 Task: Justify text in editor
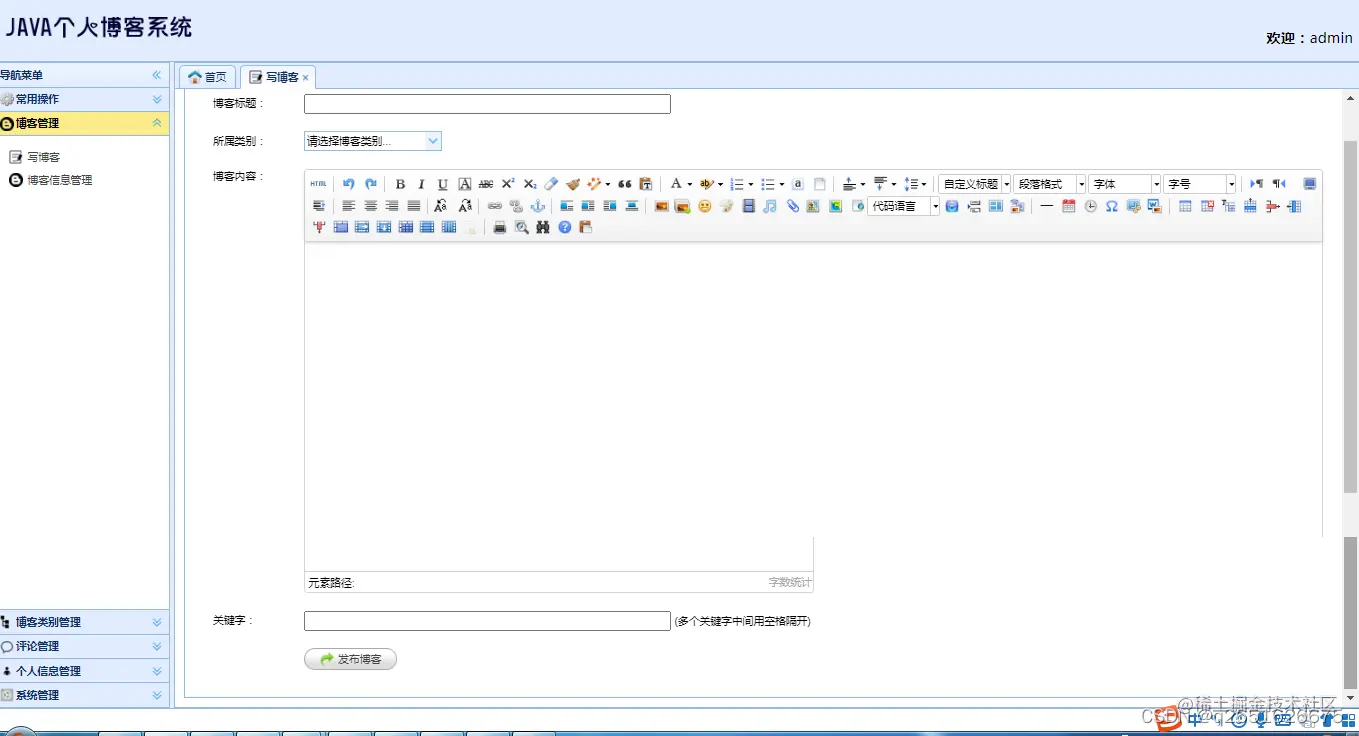tap(414, 206)
